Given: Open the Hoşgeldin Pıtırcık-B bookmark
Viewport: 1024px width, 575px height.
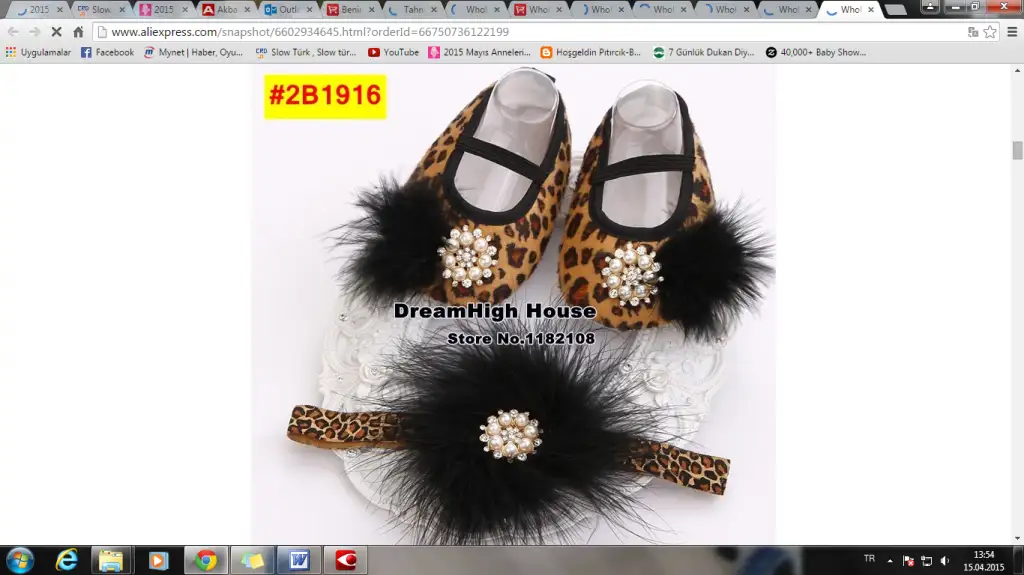Looking at the screenshot, I should pyautogui.click(x=591, y=52).
